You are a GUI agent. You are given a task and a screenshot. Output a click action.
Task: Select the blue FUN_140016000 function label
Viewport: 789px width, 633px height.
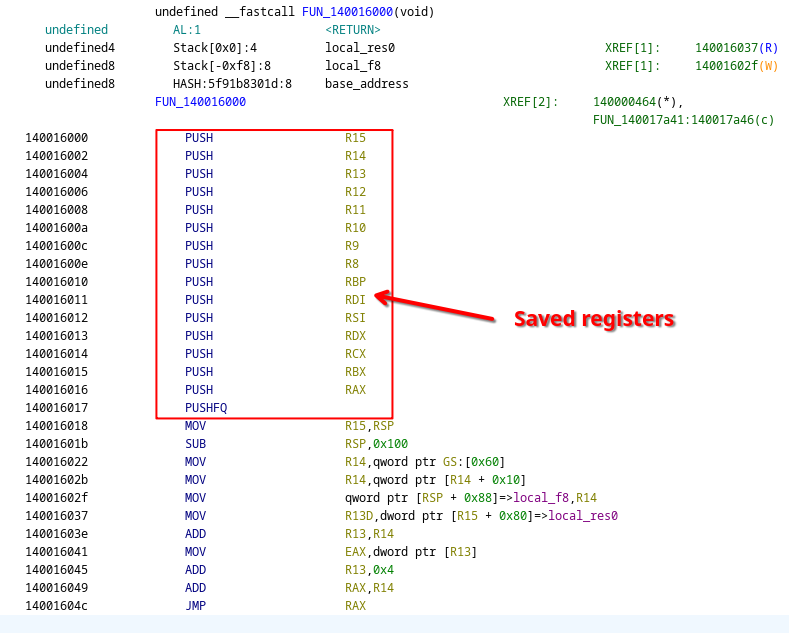tap(200, 102)
